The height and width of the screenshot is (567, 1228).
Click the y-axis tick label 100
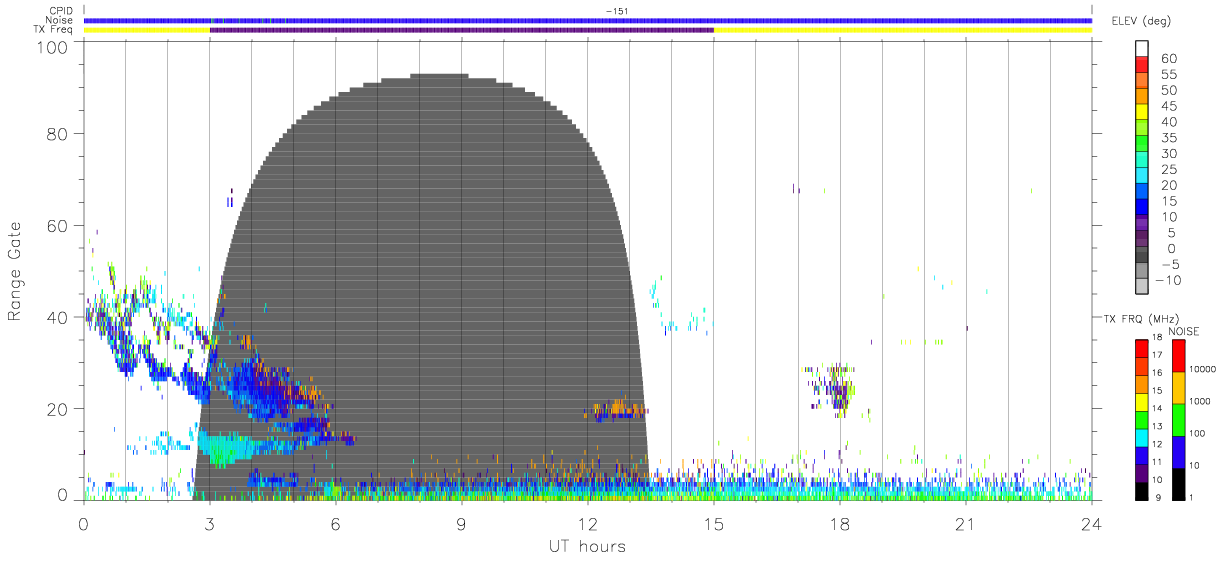click(54, 47)
